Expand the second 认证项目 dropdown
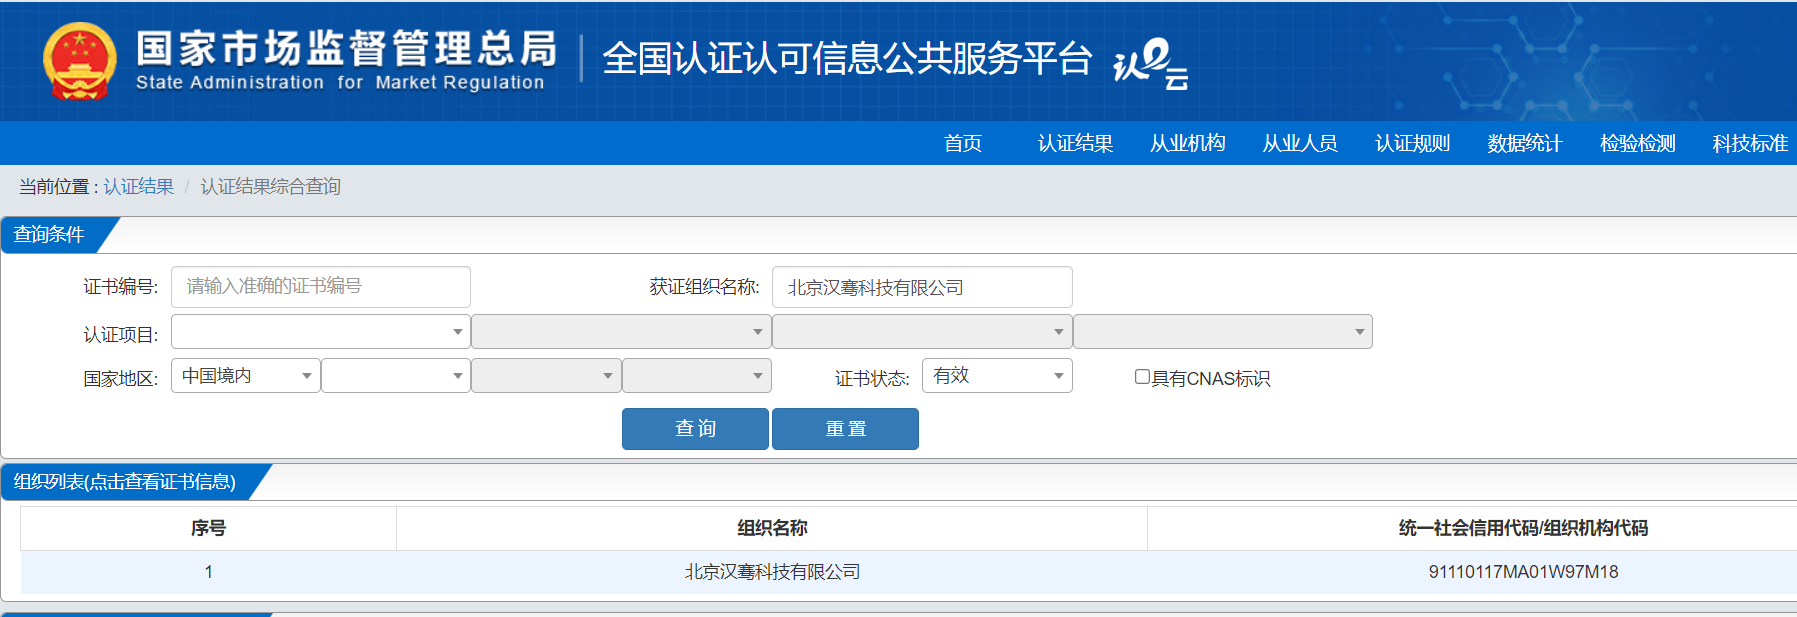This screenshot has width=1797, height=617. [x=621, y=332]
